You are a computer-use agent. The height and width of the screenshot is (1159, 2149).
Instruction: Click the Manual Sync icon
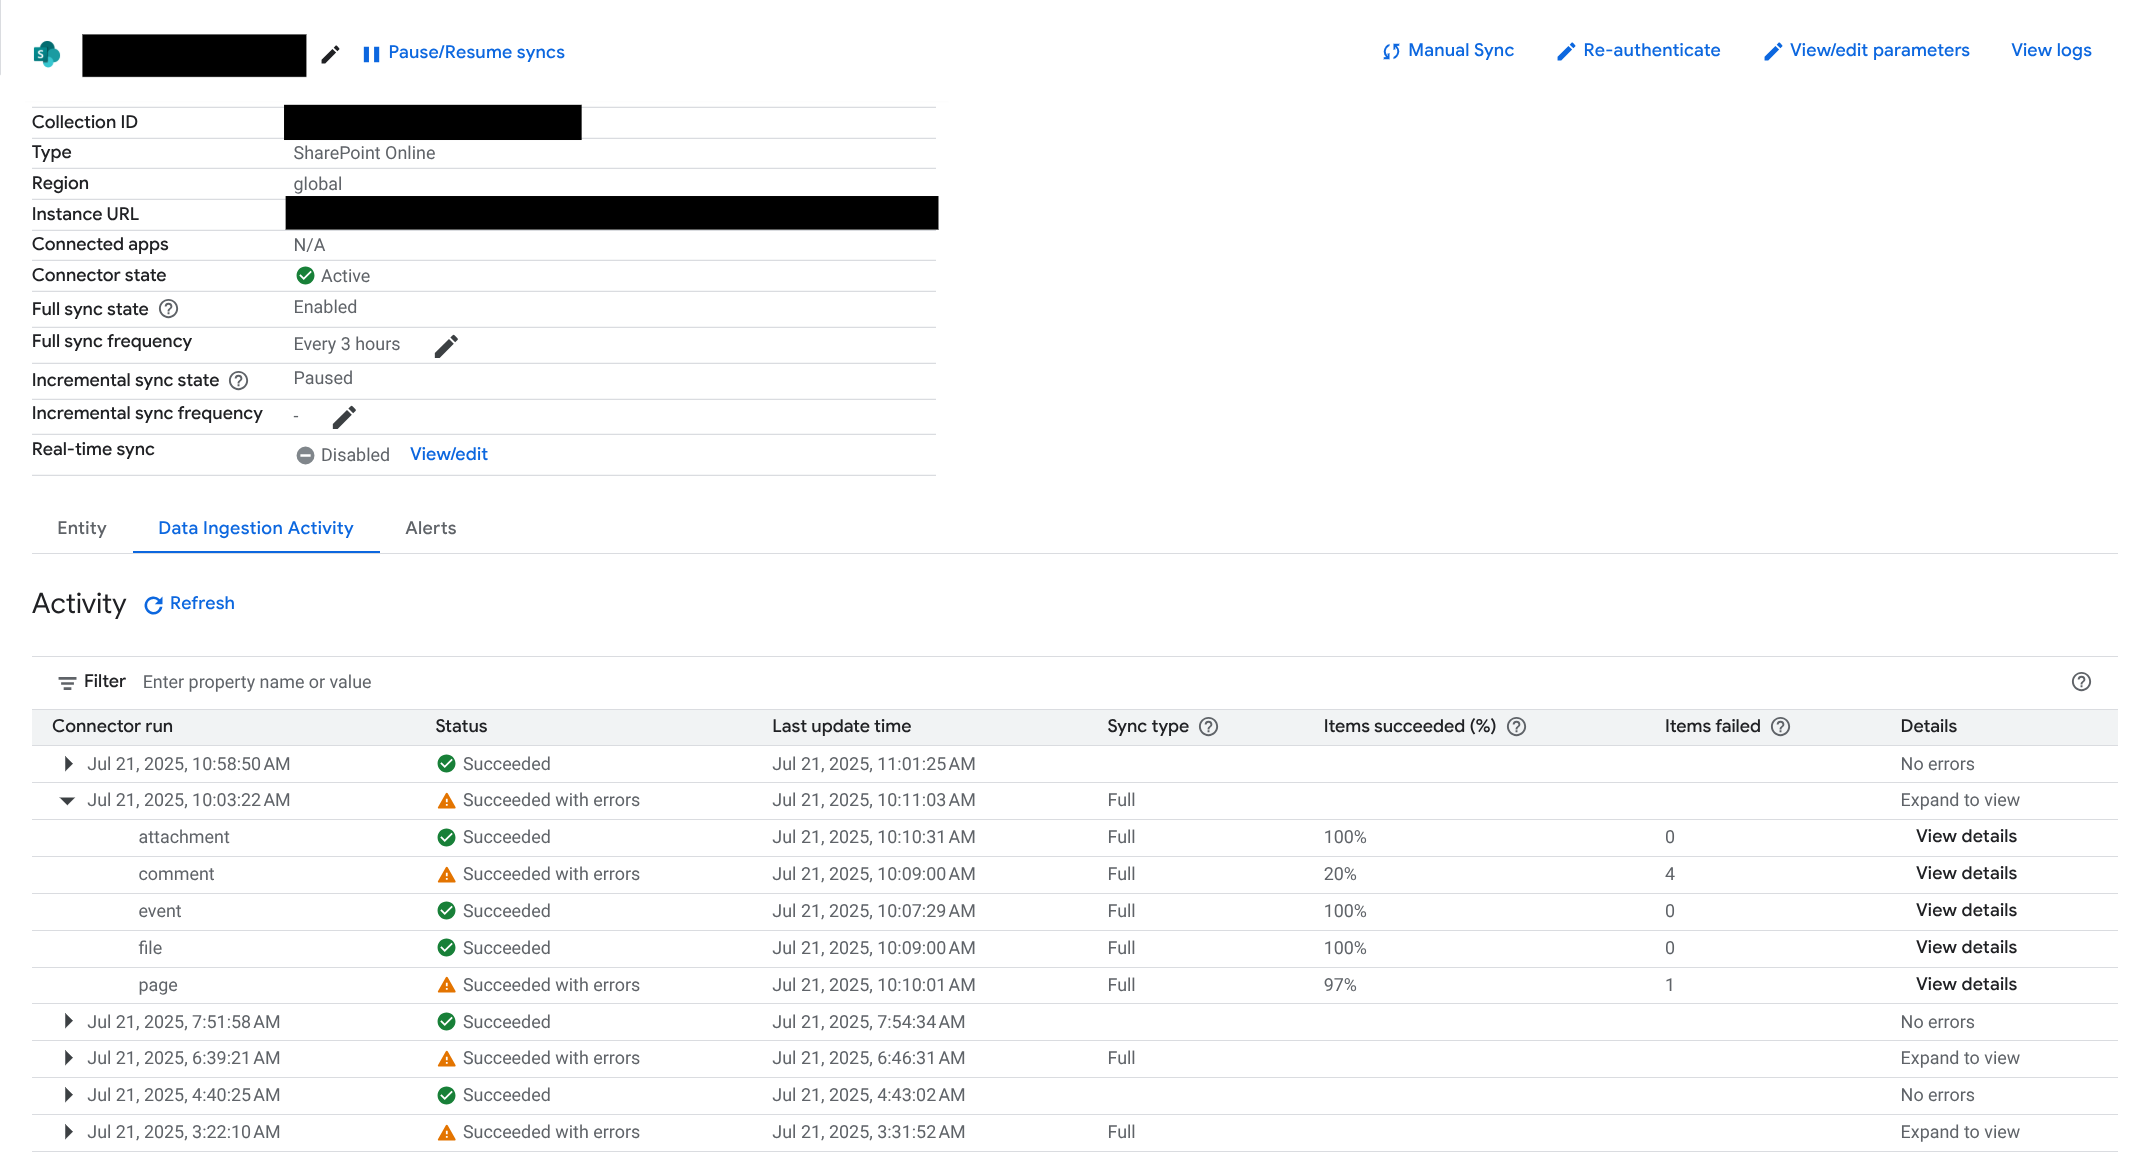(1391, 50)
